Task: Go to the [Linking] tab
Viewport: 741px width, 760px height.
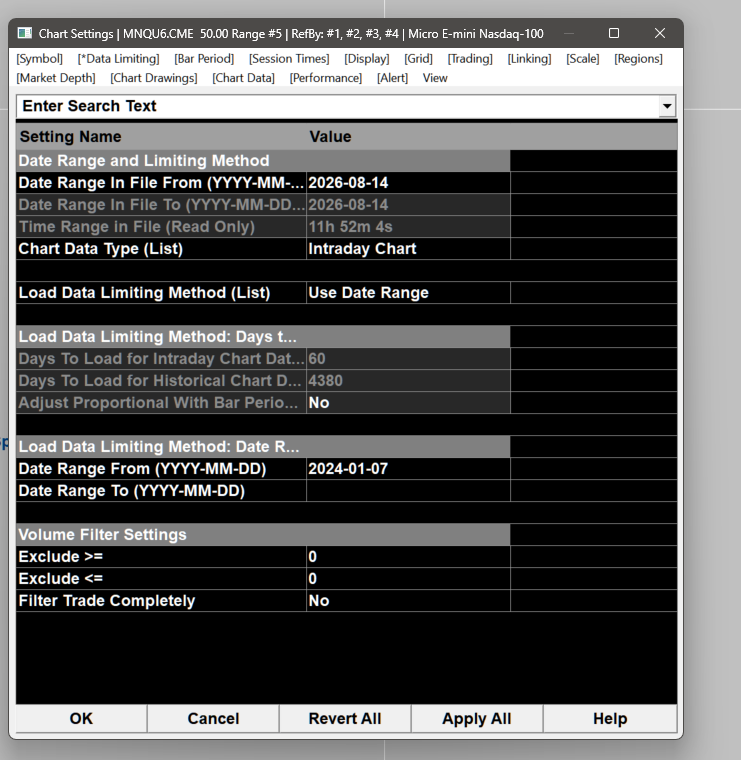Action: (x=529, y=59)
